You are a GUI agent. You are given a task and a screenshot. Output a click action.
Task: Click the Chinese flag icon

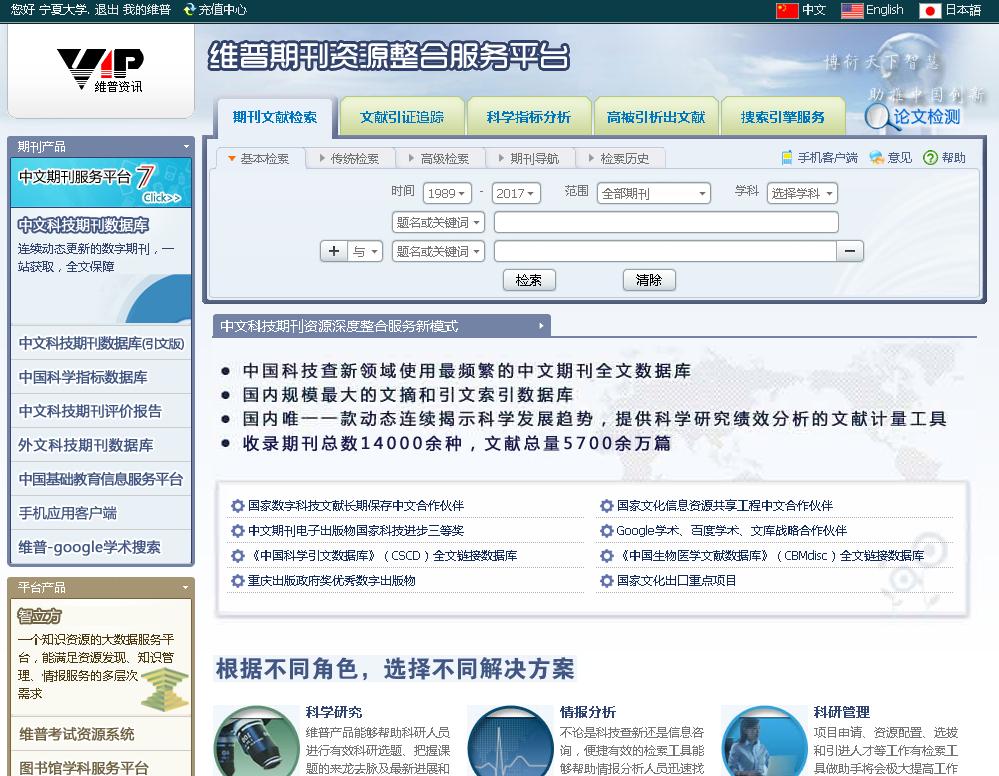(787, 10)
